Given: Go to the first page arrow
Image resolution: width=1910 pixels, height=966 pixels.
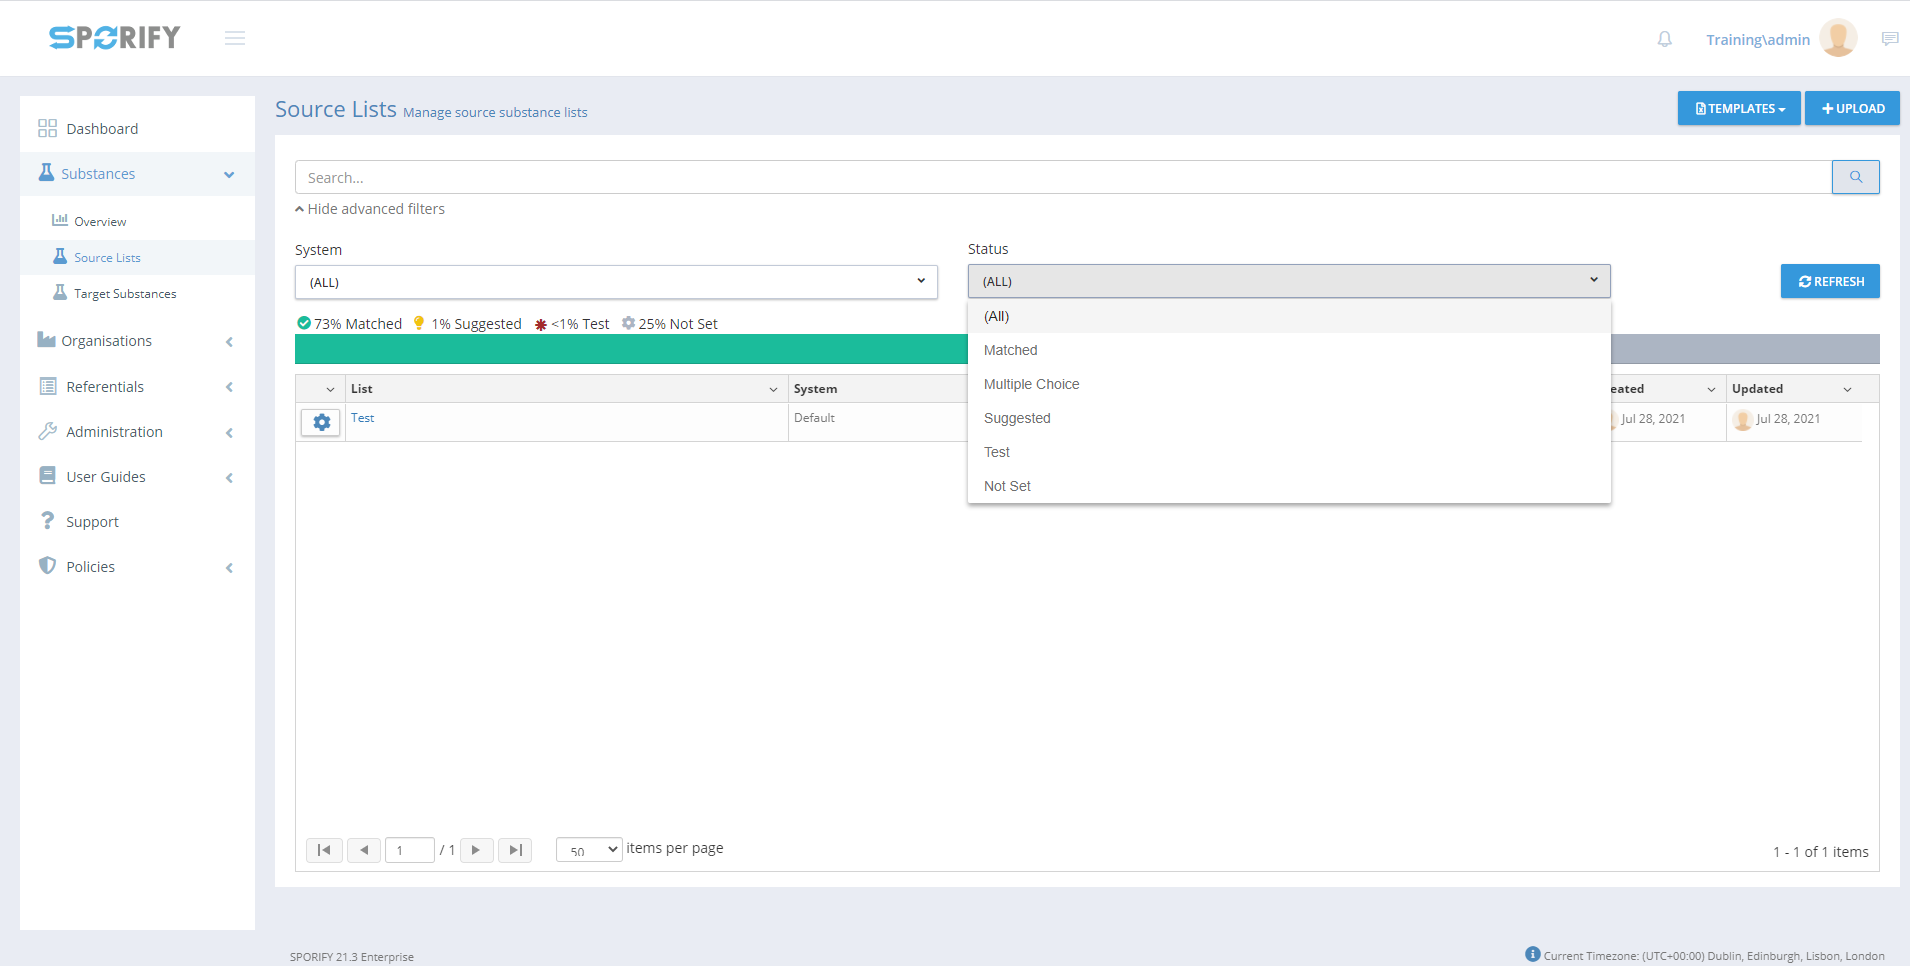Looking at the screenshot, I should click(324, 850).
